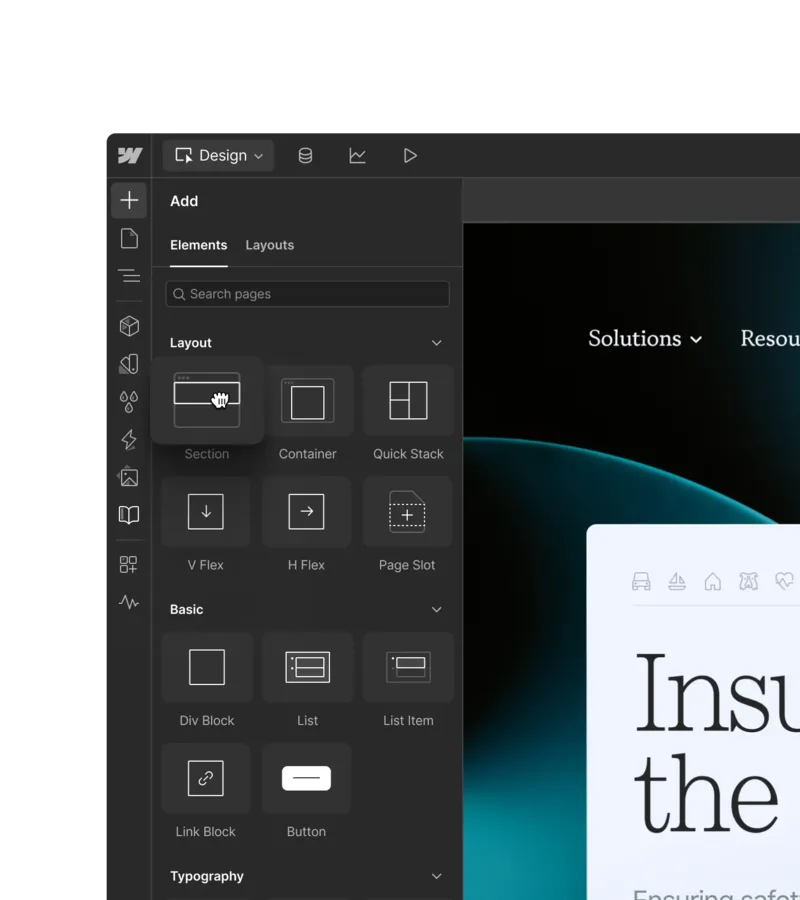This screenshot has height=900, width=800.
Task: Open the Variables panel
Action: (128, 402)
